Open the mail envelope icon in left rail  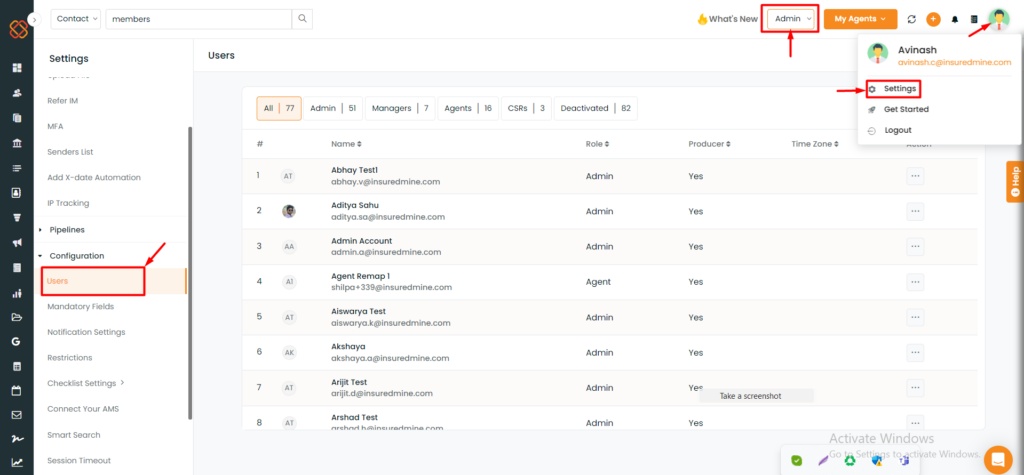coord(17,414)
